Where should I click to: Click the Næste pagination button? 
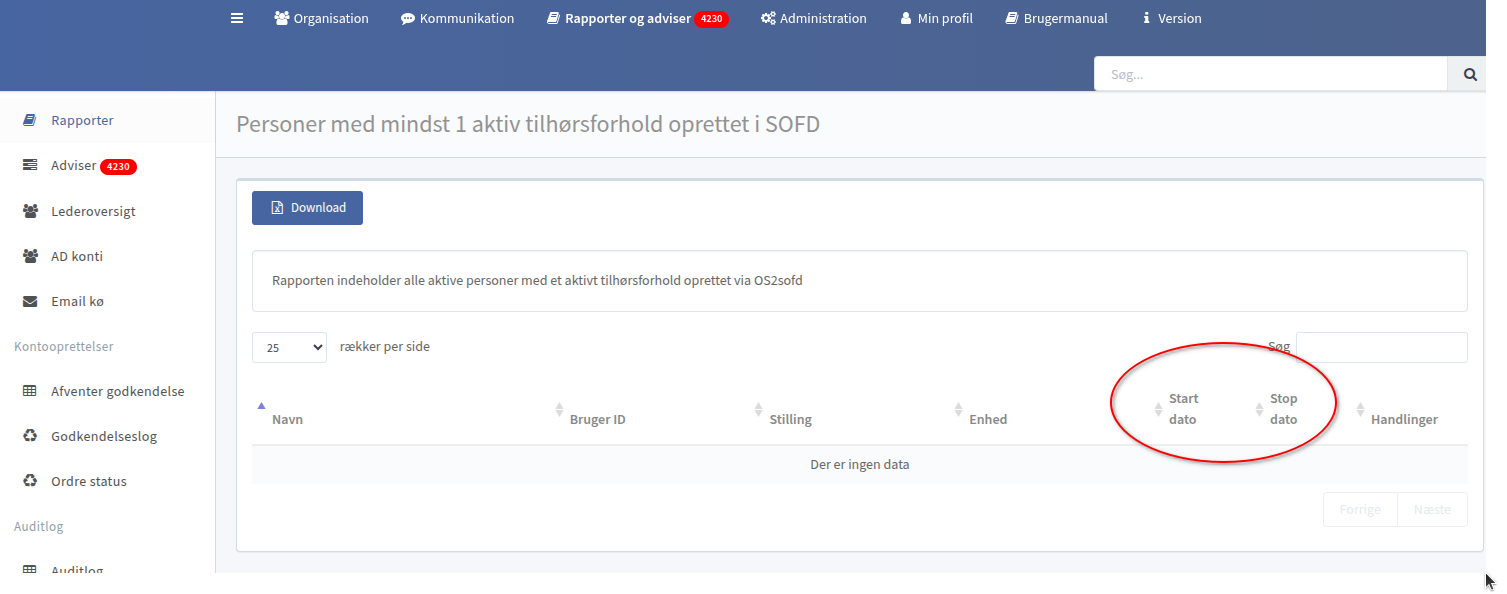pyautogui.click(x=1432, y=509)
